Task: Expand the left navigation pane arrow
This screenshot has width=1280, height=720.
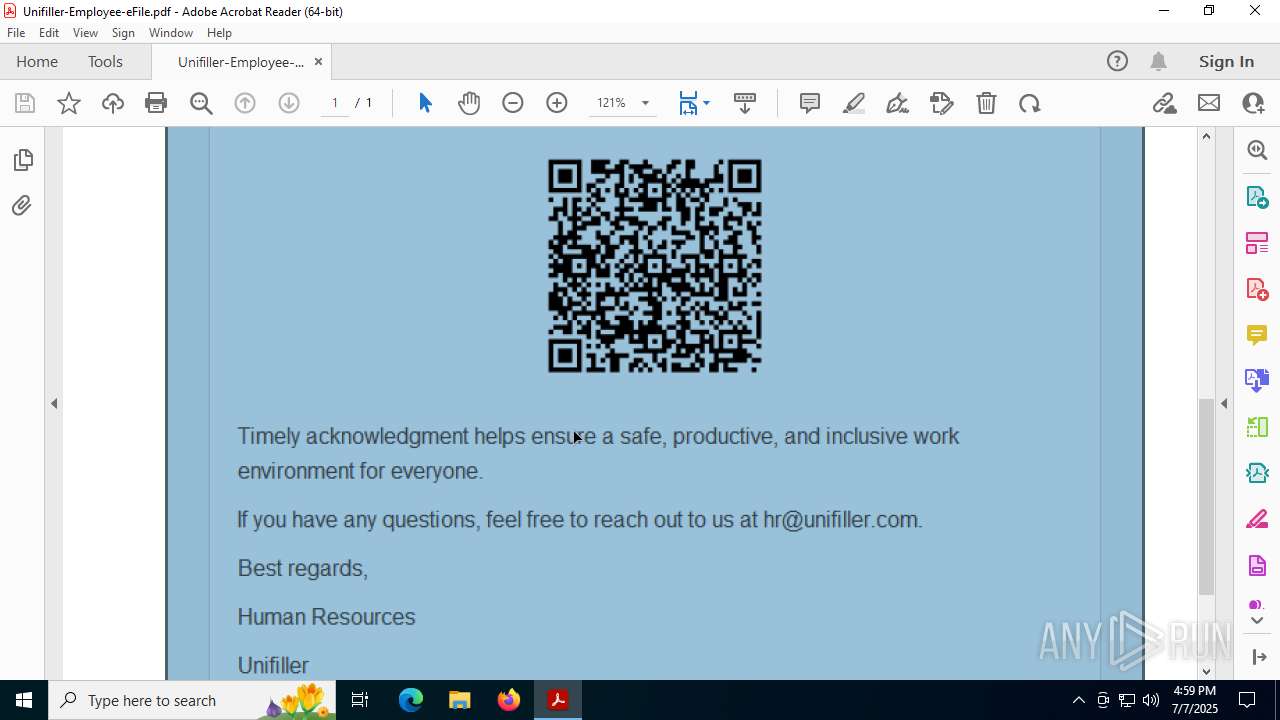Action: tap(54, 404)
